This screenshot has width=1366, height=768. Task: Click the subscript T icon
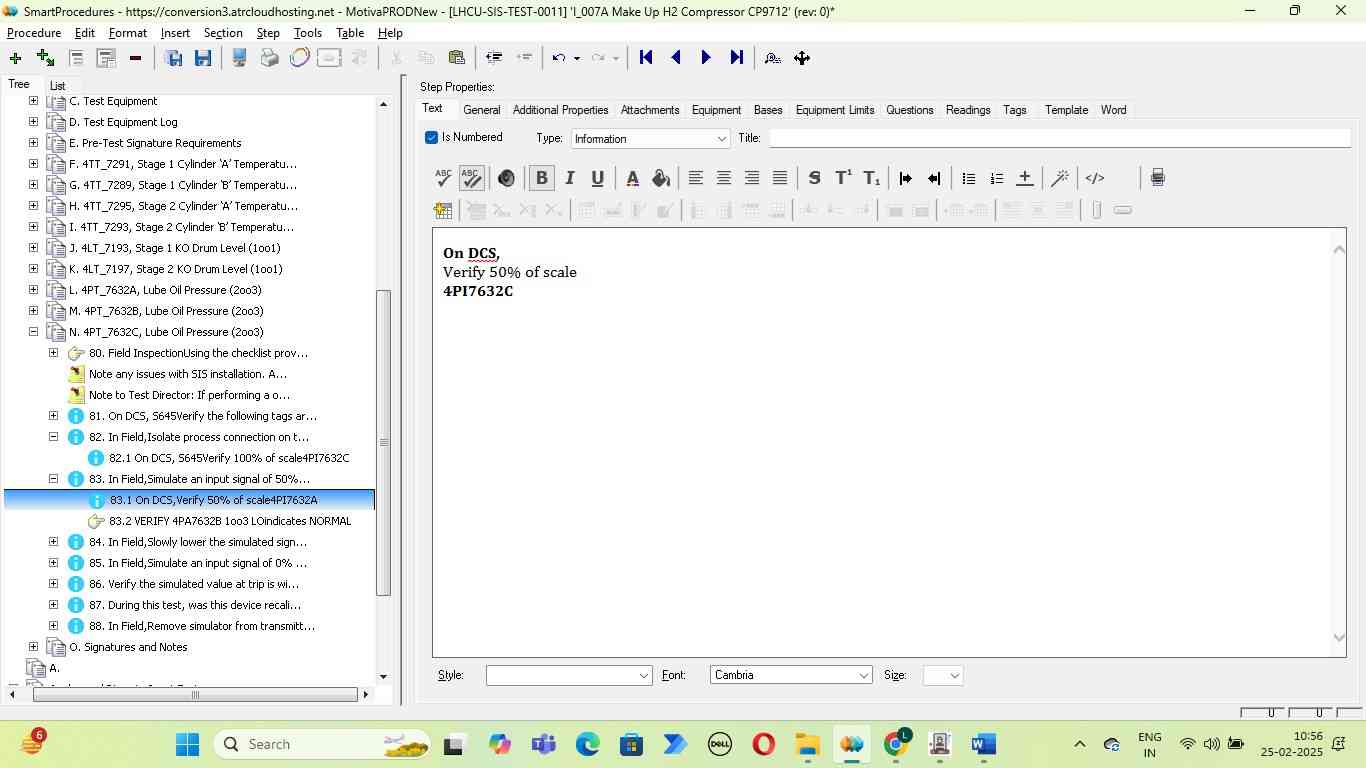pyautogui.click(x=871, y=178)
